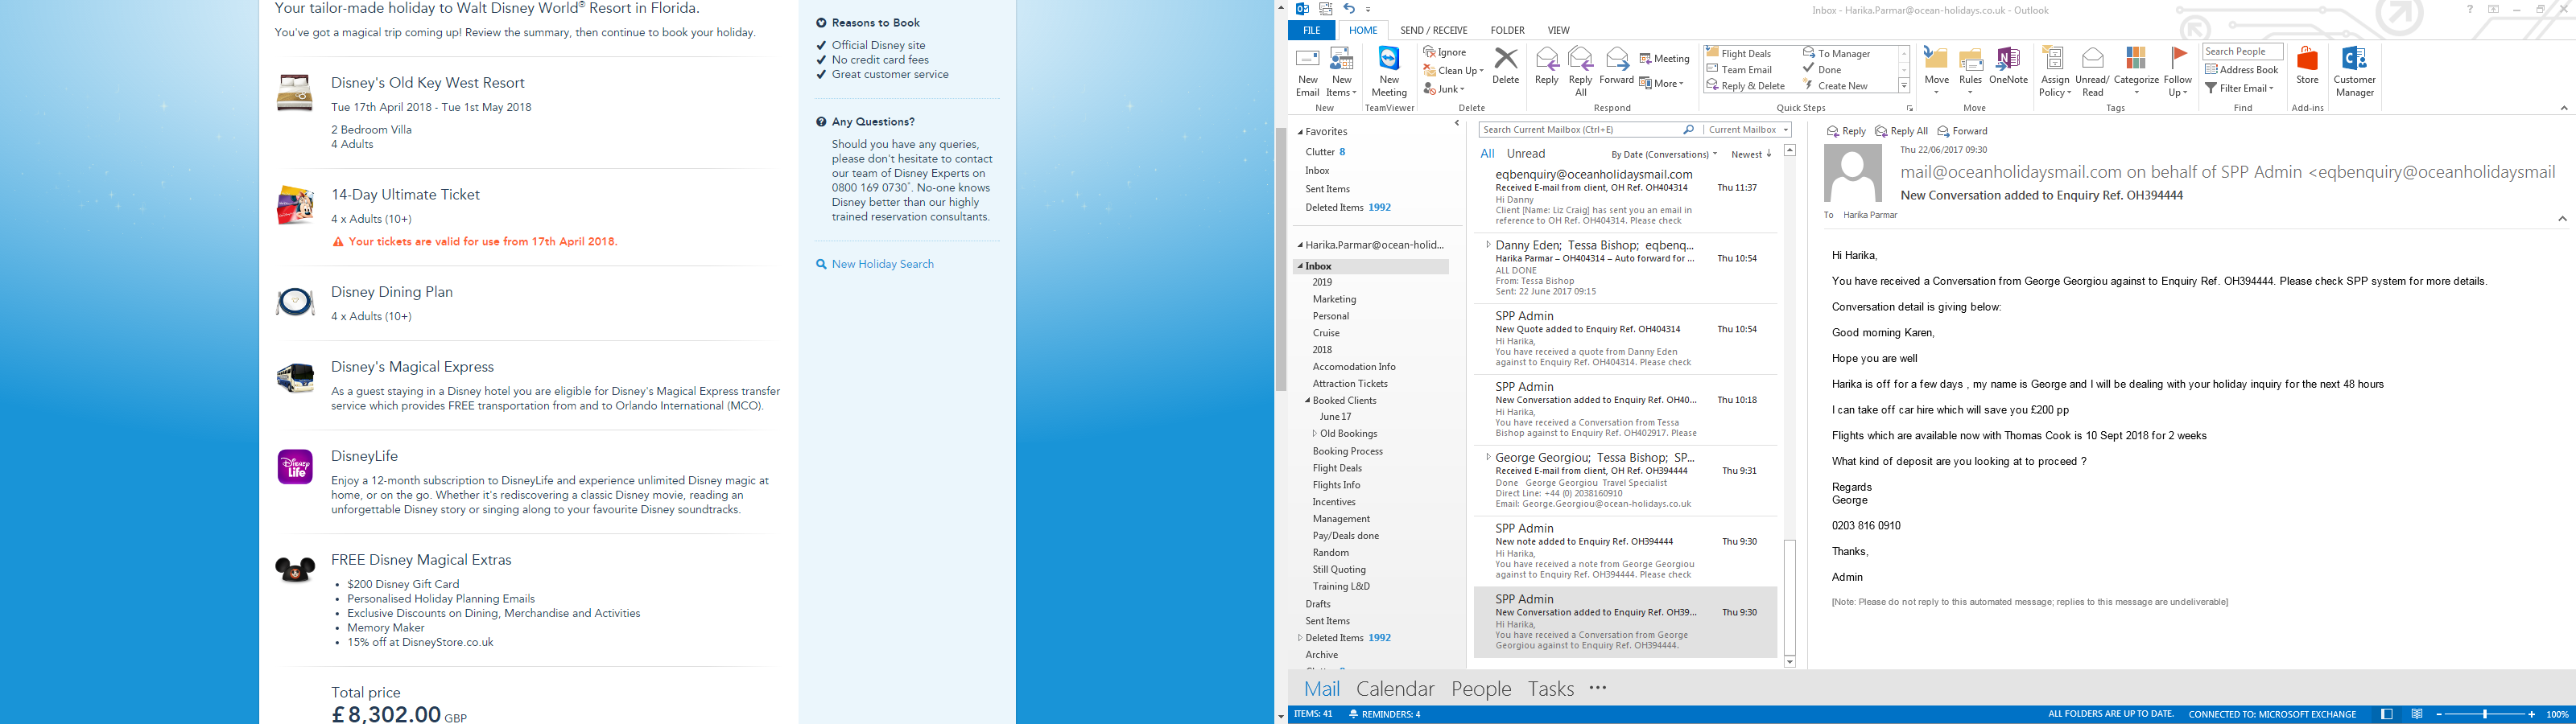Viewport: 2576px width, 724px height.
Task: Launch the Customer Manager add-in
Action: coord(2354,71)
